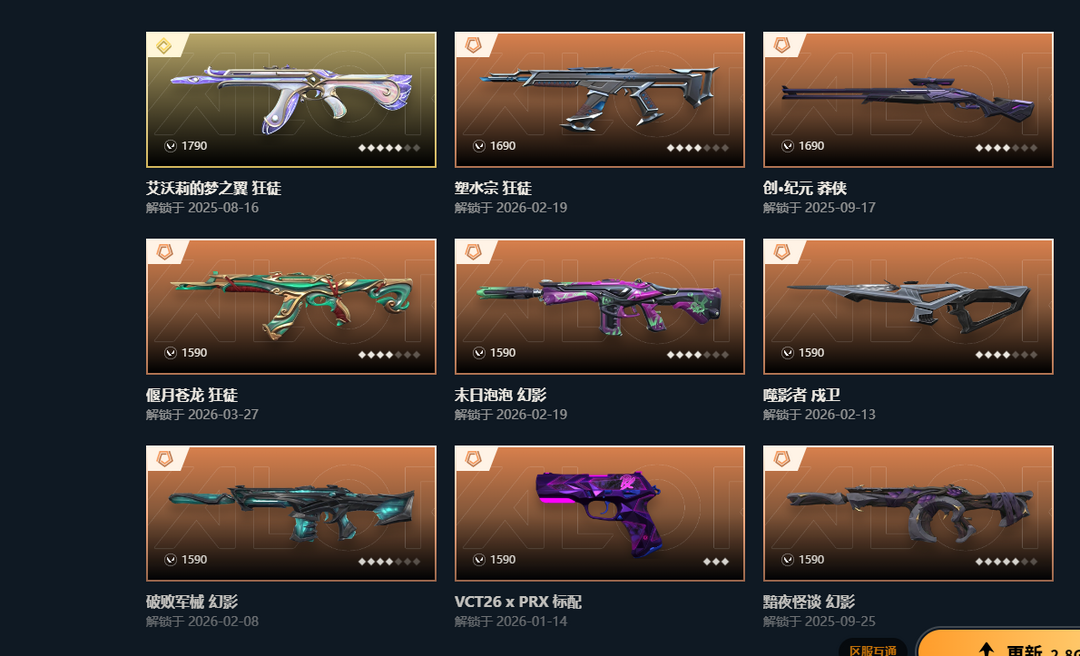This screenshot has height=656, width=1080.
Task: Click the three level diamonds on VCT26 card
Action: point(716,561)
